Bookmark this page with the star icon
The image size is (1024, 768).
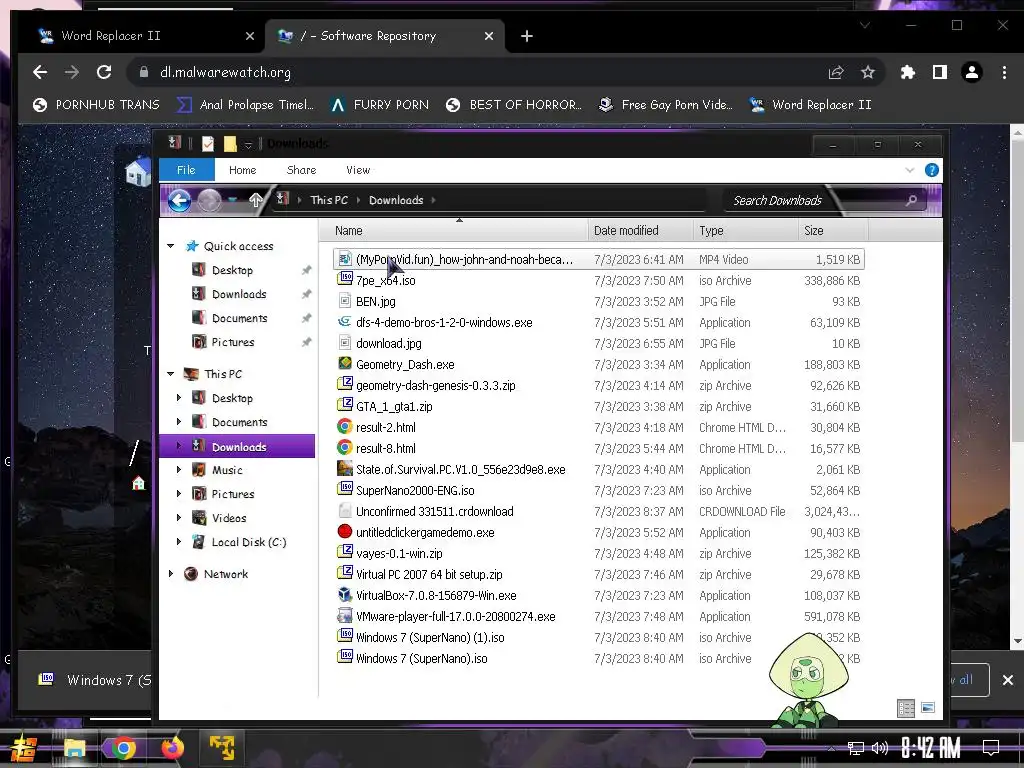coord(867,72)
